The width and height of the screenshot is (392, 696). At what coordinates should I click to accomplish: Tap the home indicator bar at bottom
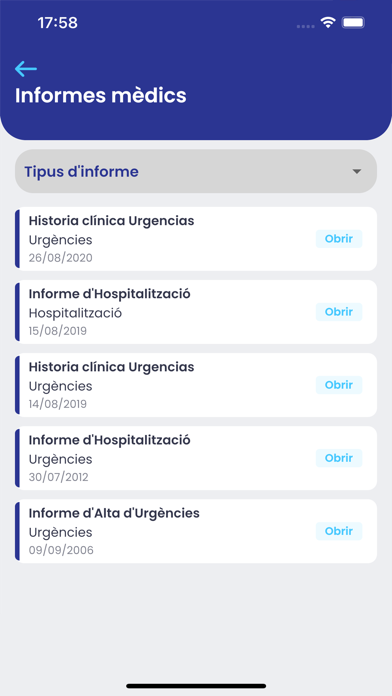pos(196,686)
